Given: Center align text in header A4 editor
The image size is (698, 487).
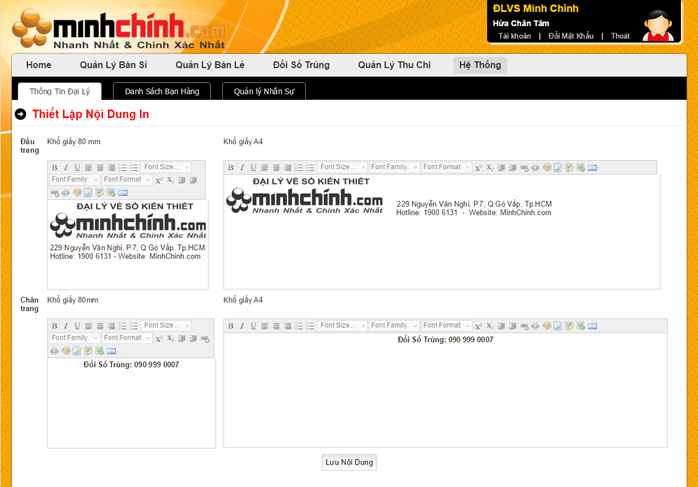Looking at the screenshot, I should coord(275,167).
